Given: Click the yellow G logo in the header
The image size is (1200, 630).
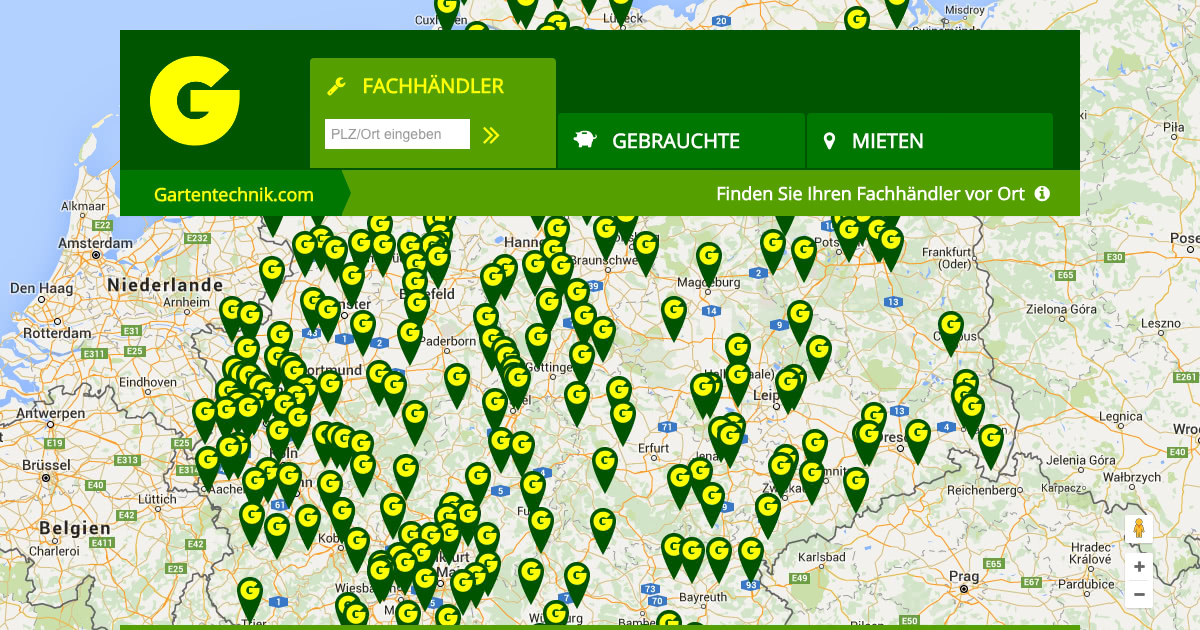Looking at the screenshot, I should (x=195, y=101).
